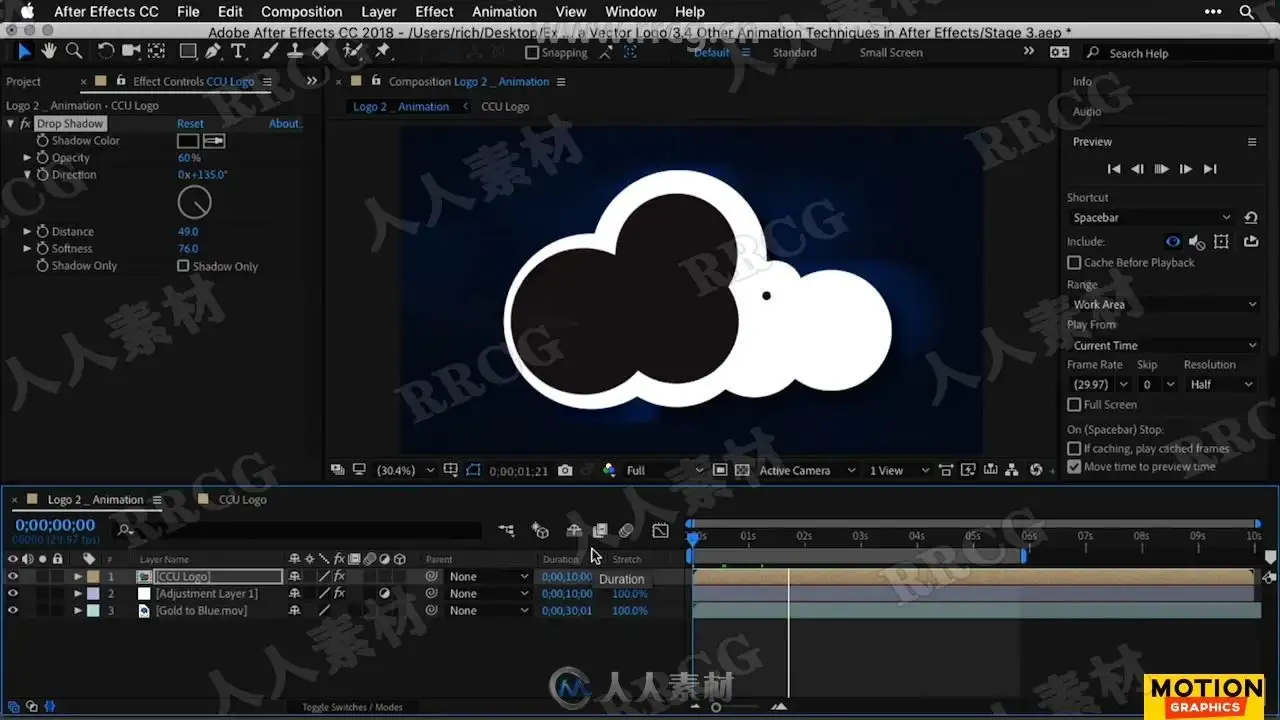Screen dimensions: 1280x720
Task: Switch to the CCU Logo timeline tab
Action: point(242,500)
